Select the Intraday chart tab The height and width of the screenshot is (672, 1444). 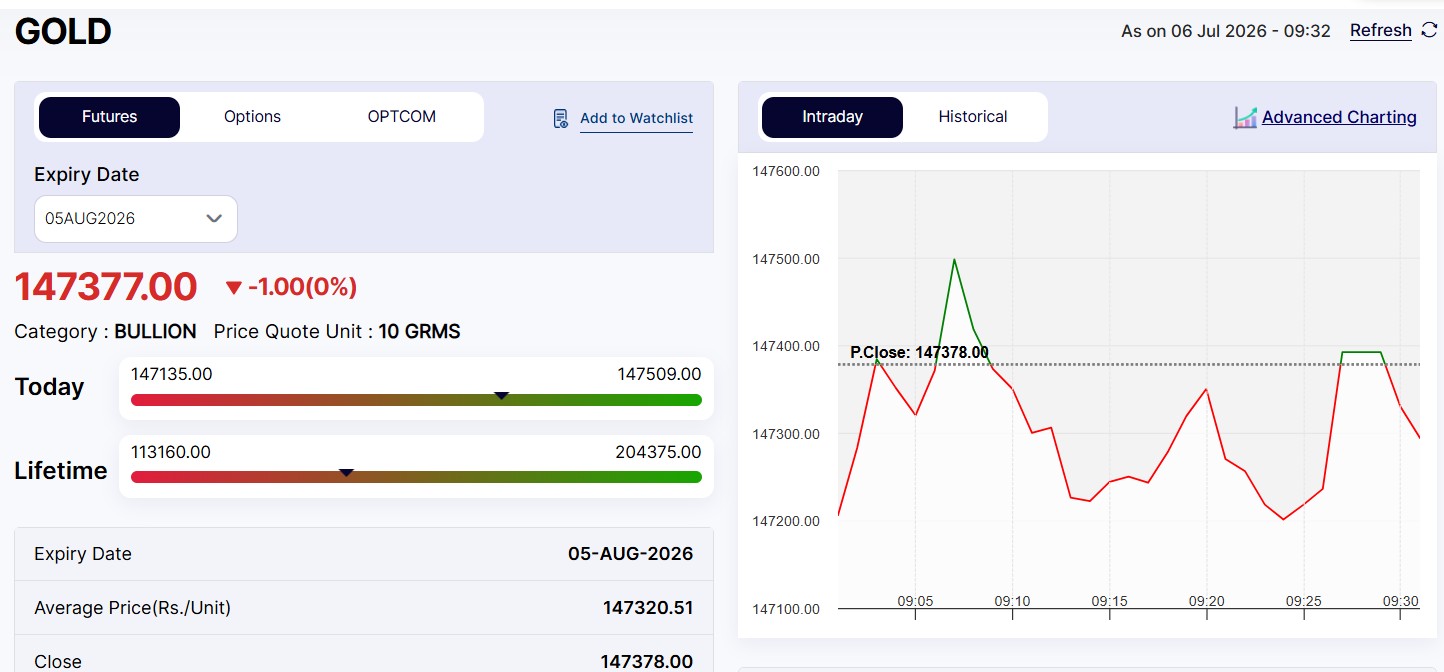(x=832, y=117)
